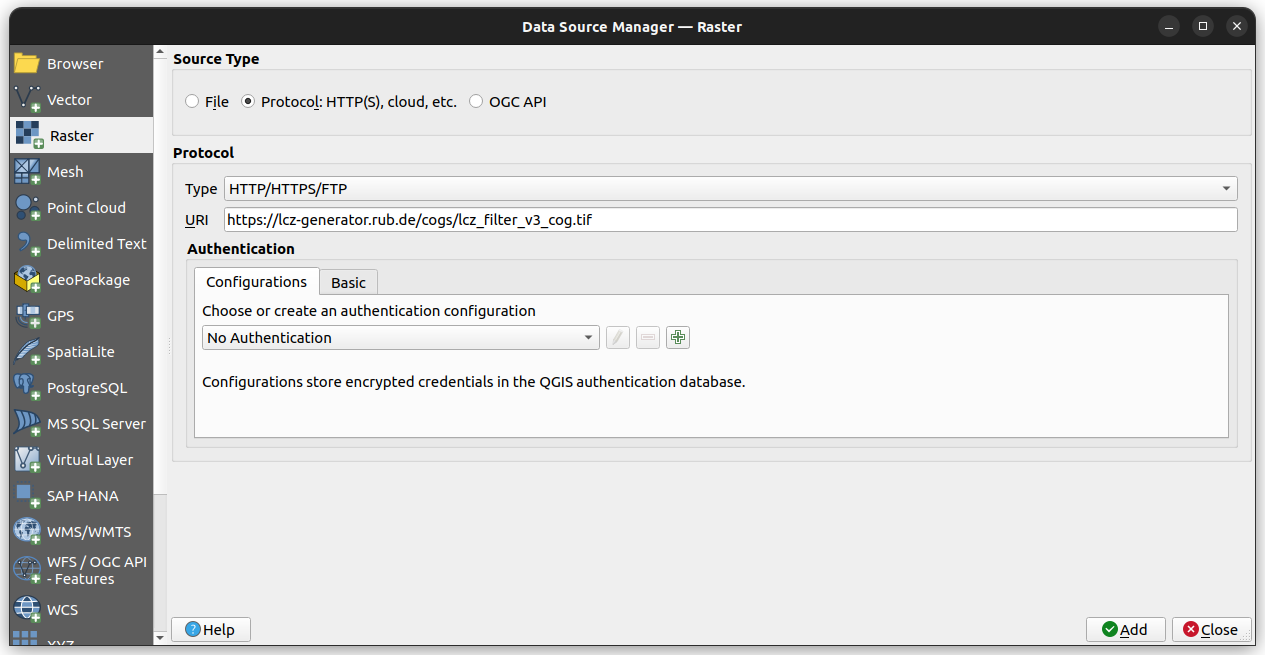Open the Mesh source icon

point(27,172)
